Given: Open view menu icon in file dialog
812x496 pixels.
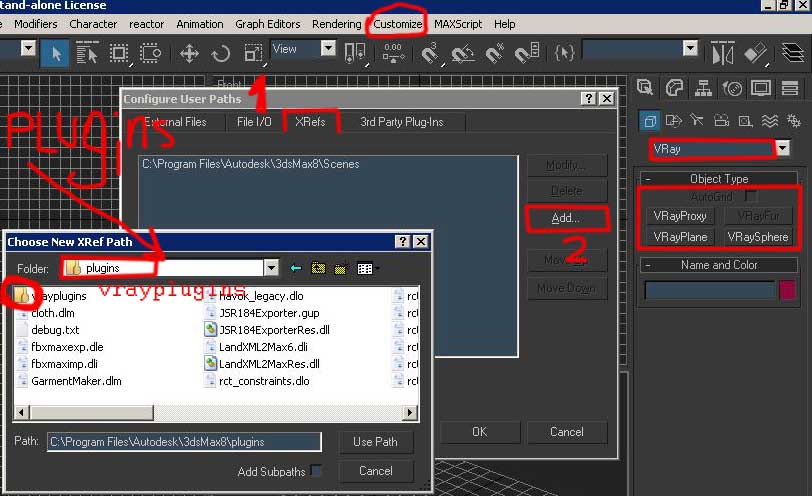Looking at the screenshot, I should tap(367, 268).
